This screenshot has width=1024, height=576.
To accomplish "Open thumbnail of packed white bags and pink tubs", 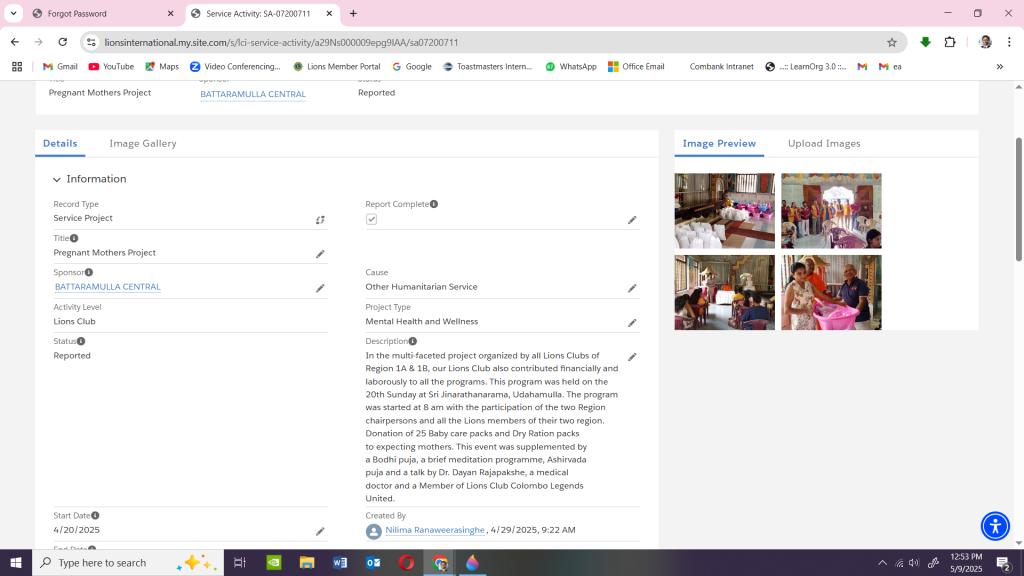I will (x=725, y=211).
